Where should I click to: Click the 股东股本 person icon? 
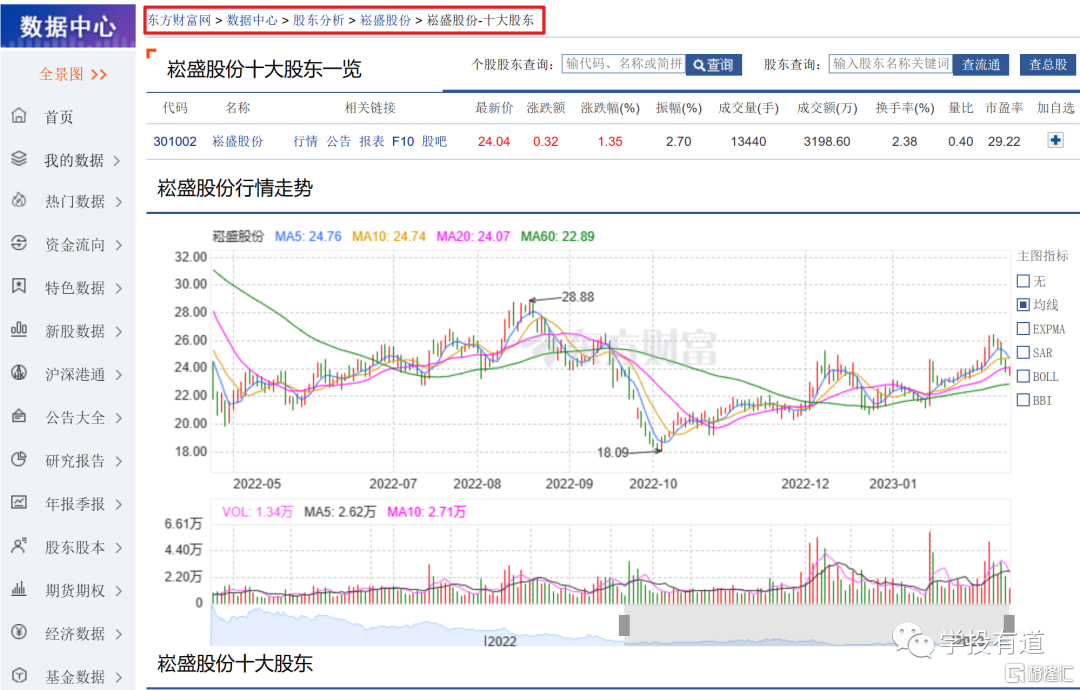point(19,546)
